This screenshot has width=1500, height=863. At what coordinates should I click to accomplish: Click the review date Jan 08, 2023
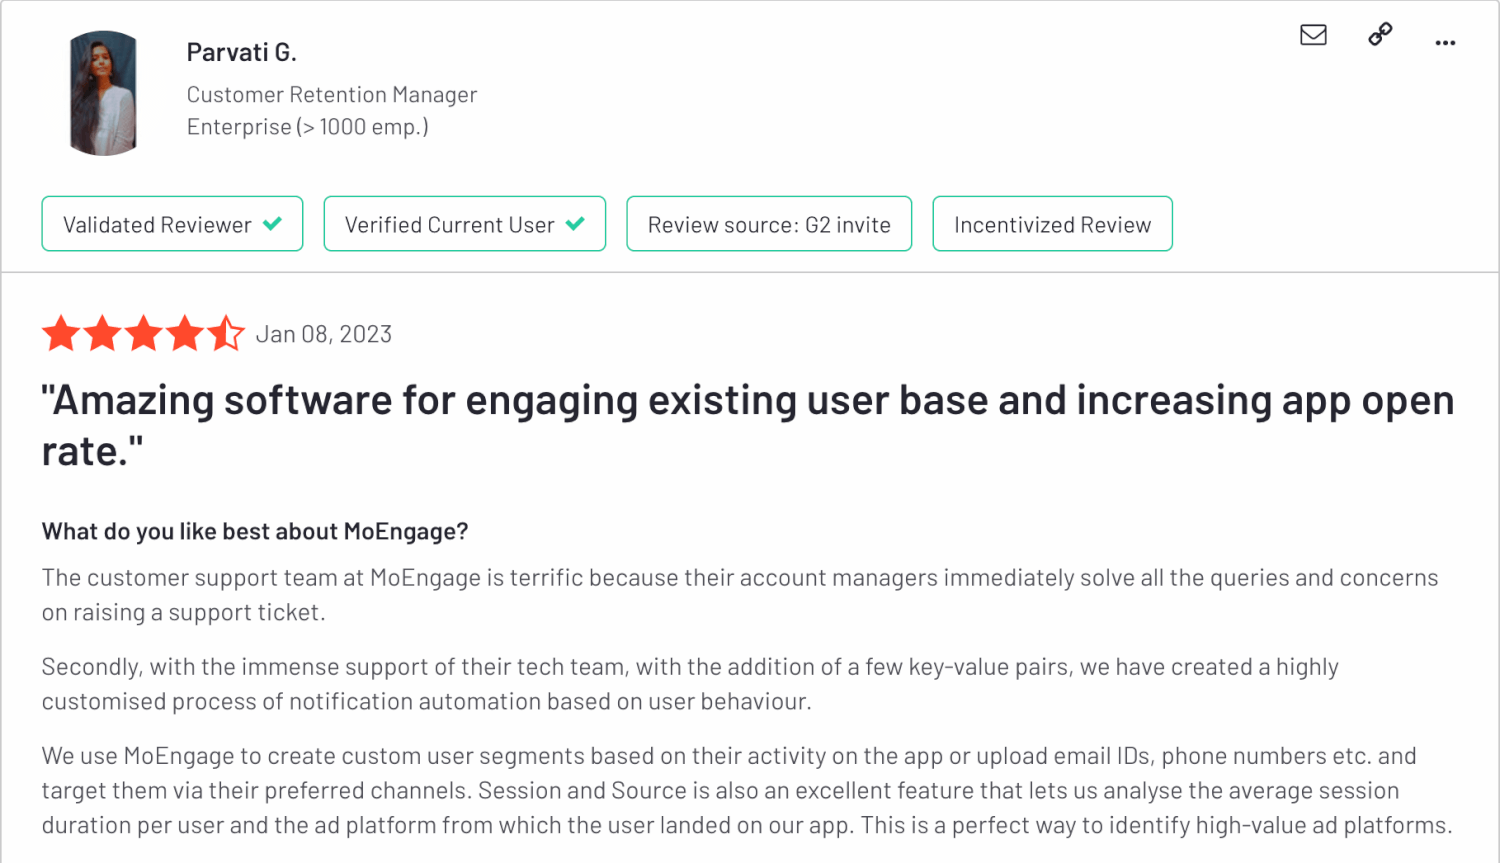click(324, 334)
